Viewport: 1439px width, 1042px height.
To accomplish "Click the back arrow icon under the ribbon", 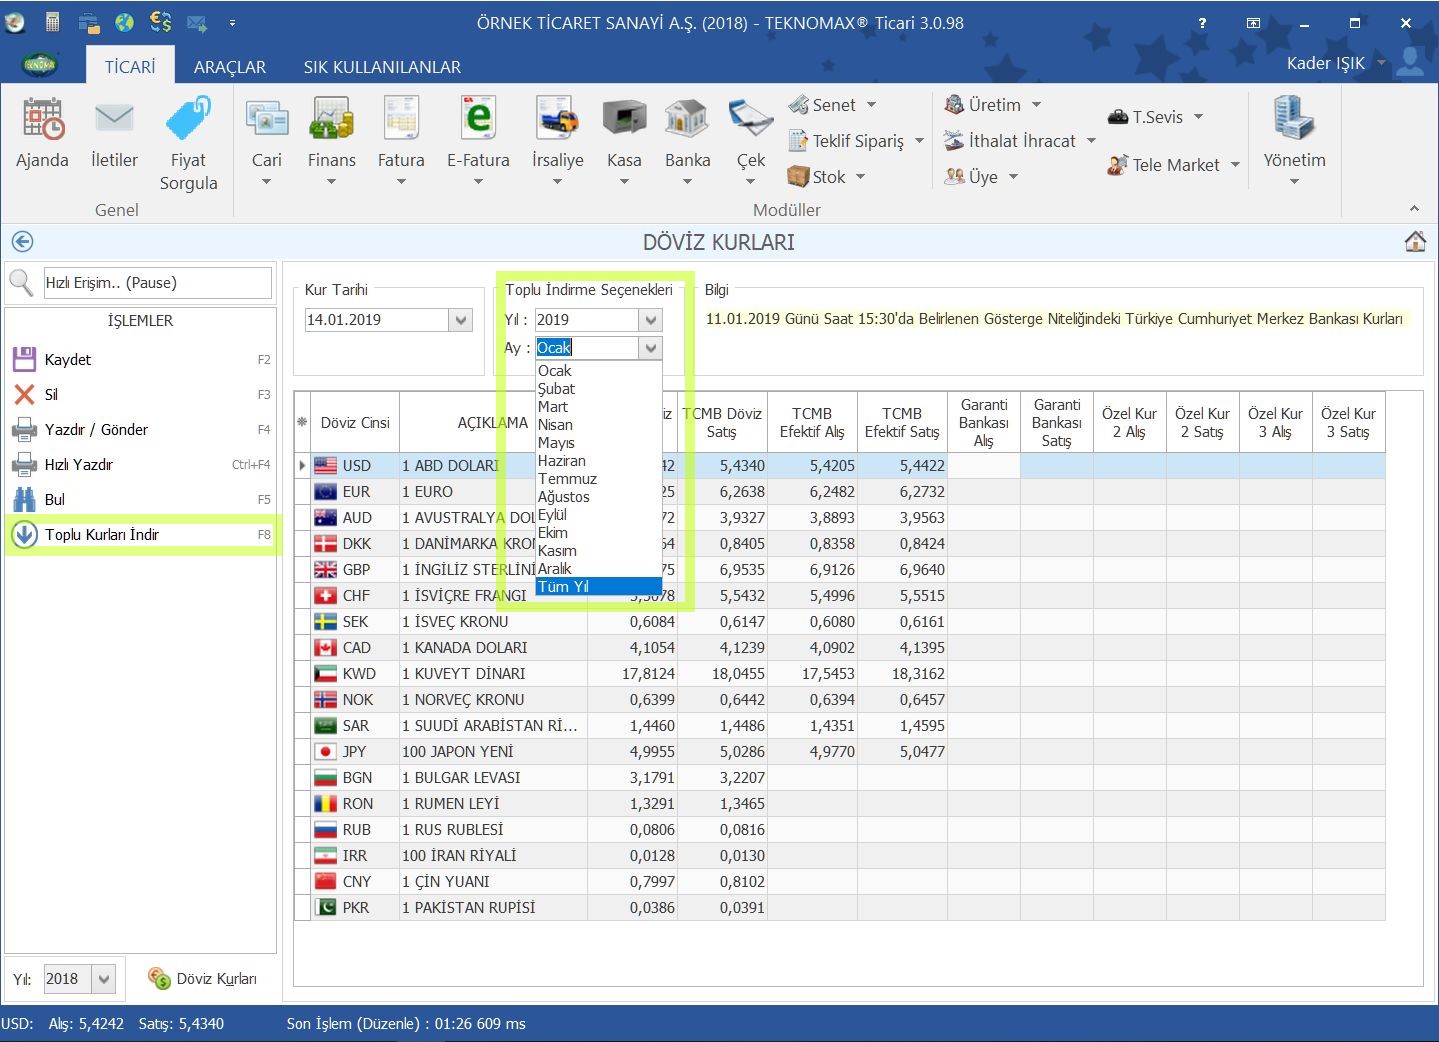I will [x=22, y=242].
